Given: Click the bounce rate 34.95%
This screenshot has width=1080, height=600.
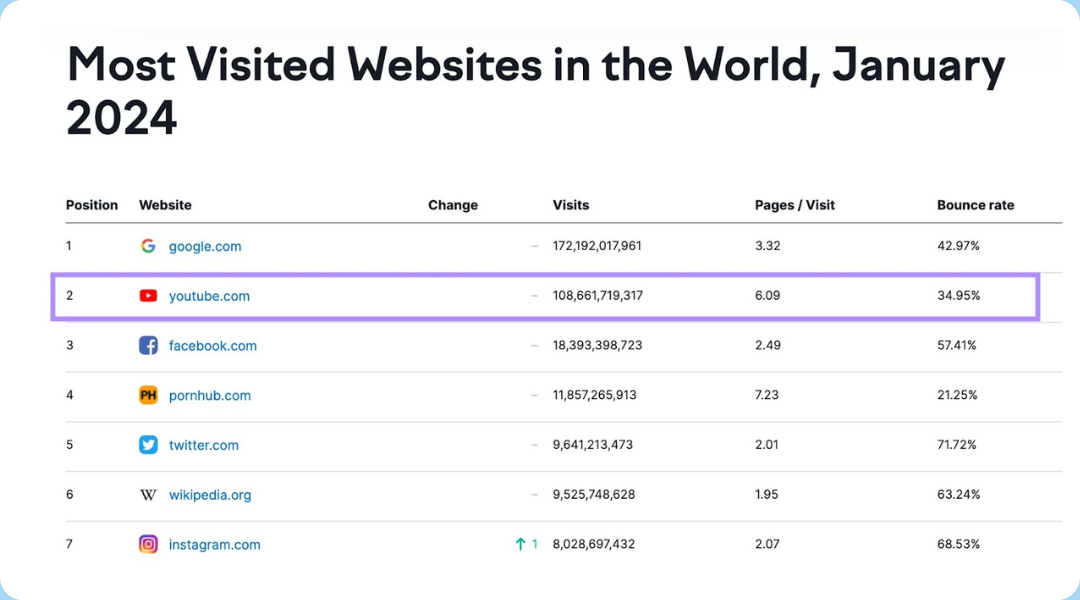Looking at the screenshot, I should click(x=959, y=296).
